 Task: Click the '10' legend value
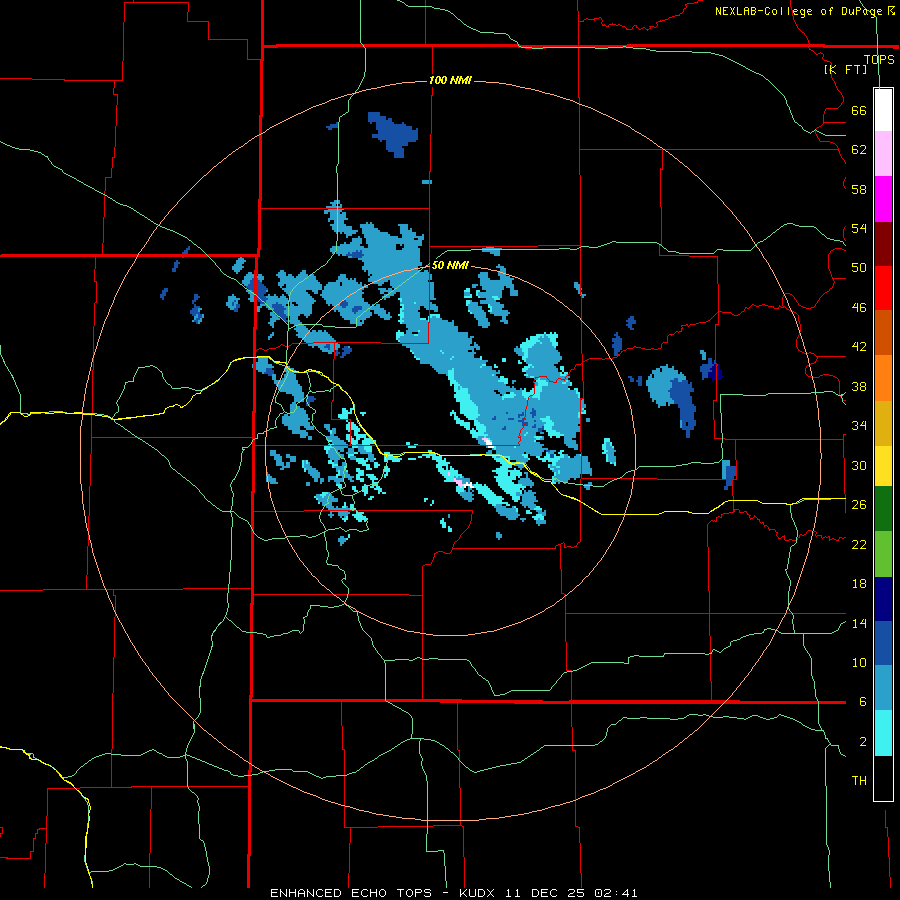859,662
